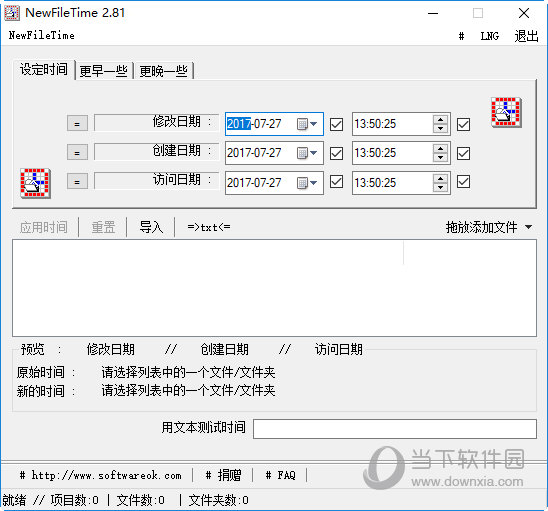Screen dimensions: 548x511
Task: Decrease 访问日期 time with down arrow
Action: (440, 187)
